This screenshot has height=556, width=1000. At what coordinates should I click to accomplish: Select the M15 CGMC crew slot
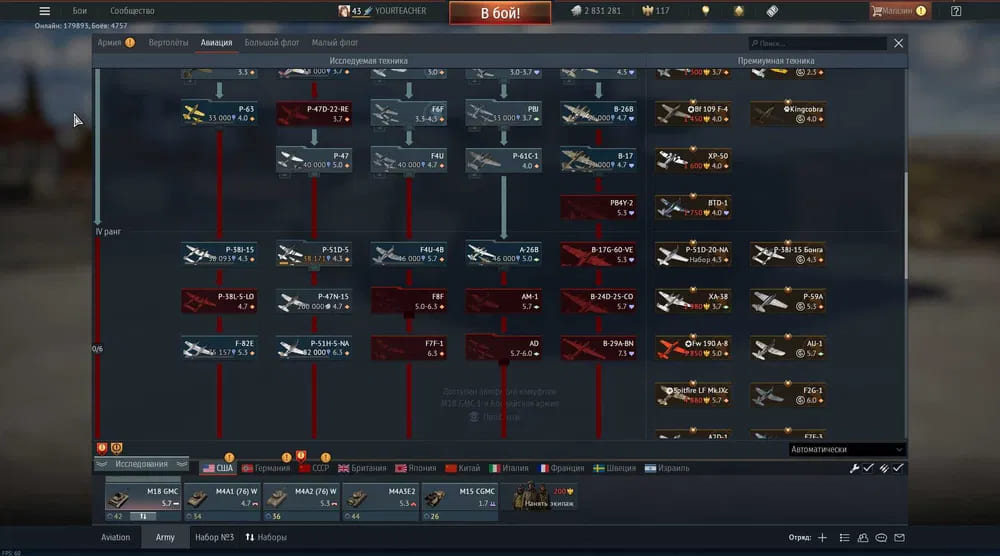(x=459, y=502)
